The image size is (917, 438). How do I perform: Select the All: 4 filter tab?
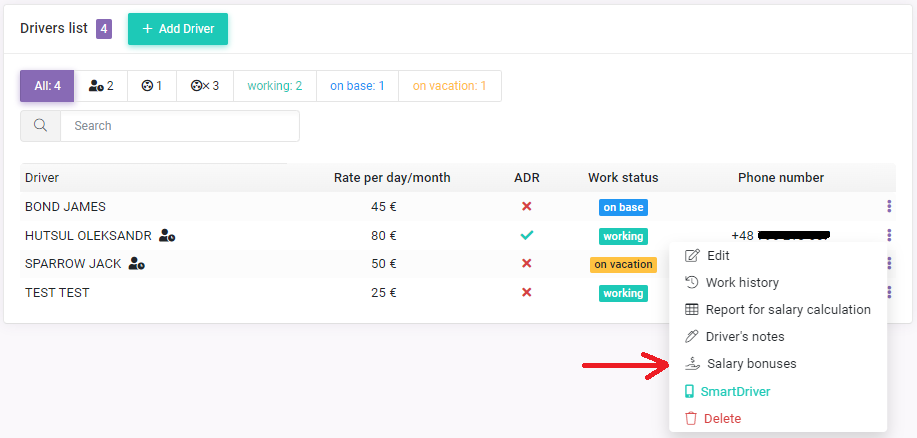click(x=47, y=86)
